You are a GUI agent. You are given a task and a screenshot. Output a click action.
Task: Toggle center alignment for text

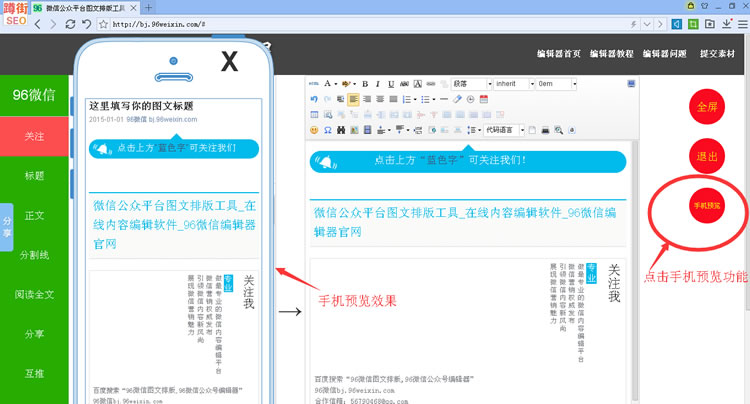click(x=367, y=99)
